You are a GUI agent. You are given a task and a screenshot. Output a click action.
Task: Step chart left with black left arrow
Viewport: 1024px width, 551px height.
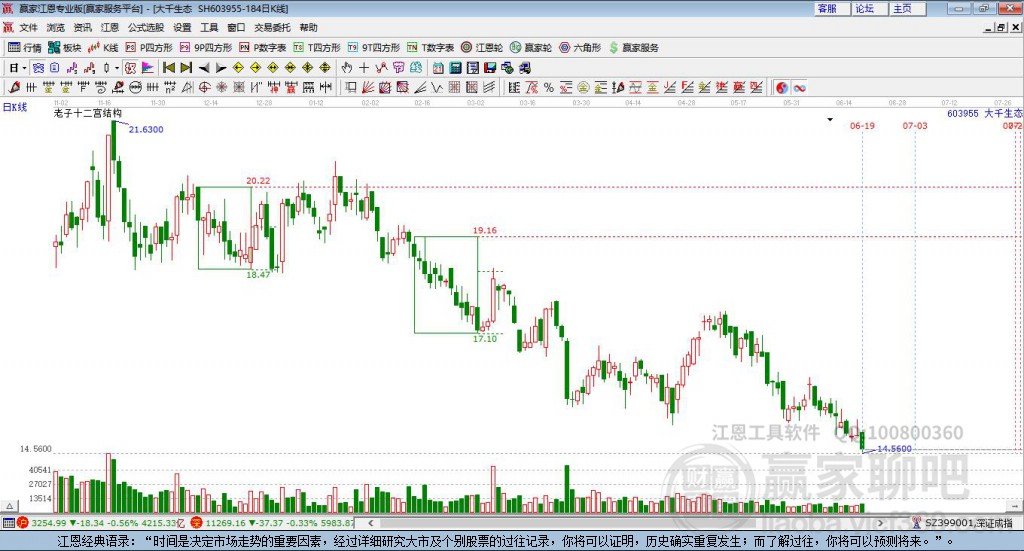pos(204,68)
